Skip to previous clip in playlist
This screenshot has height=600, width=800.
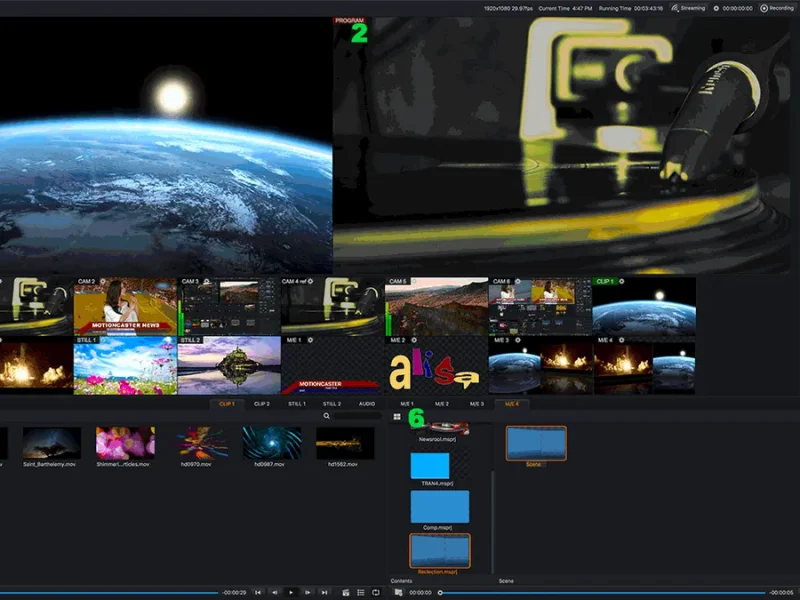pyautogui.click(x=258, y=592)
